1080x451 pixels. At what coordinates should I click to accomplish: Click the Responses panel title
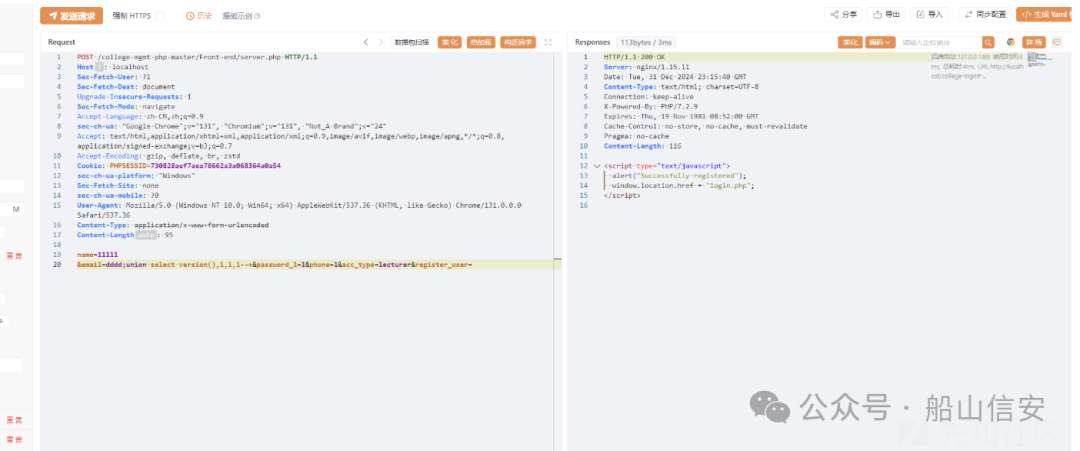(592, 42)
